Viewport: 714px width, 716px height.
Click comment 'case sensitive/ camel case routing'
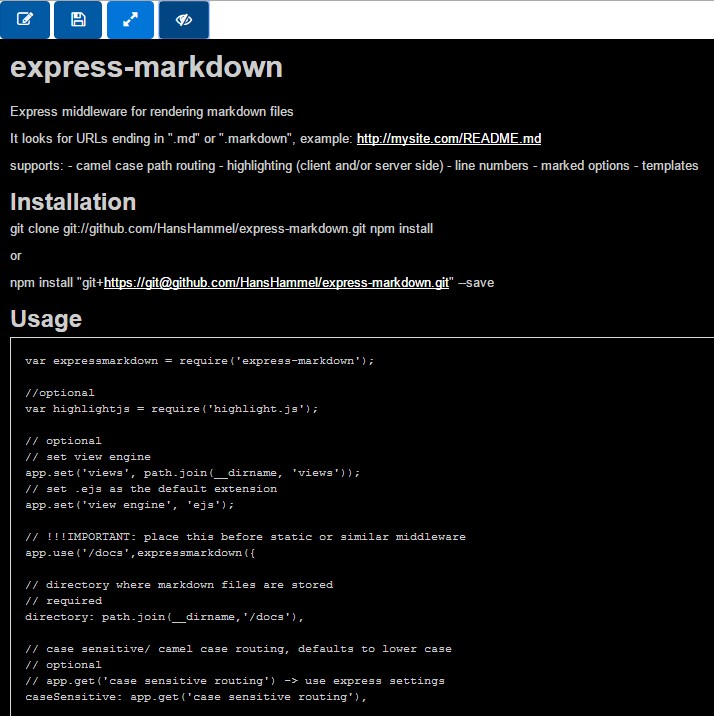tap(238, 649)
